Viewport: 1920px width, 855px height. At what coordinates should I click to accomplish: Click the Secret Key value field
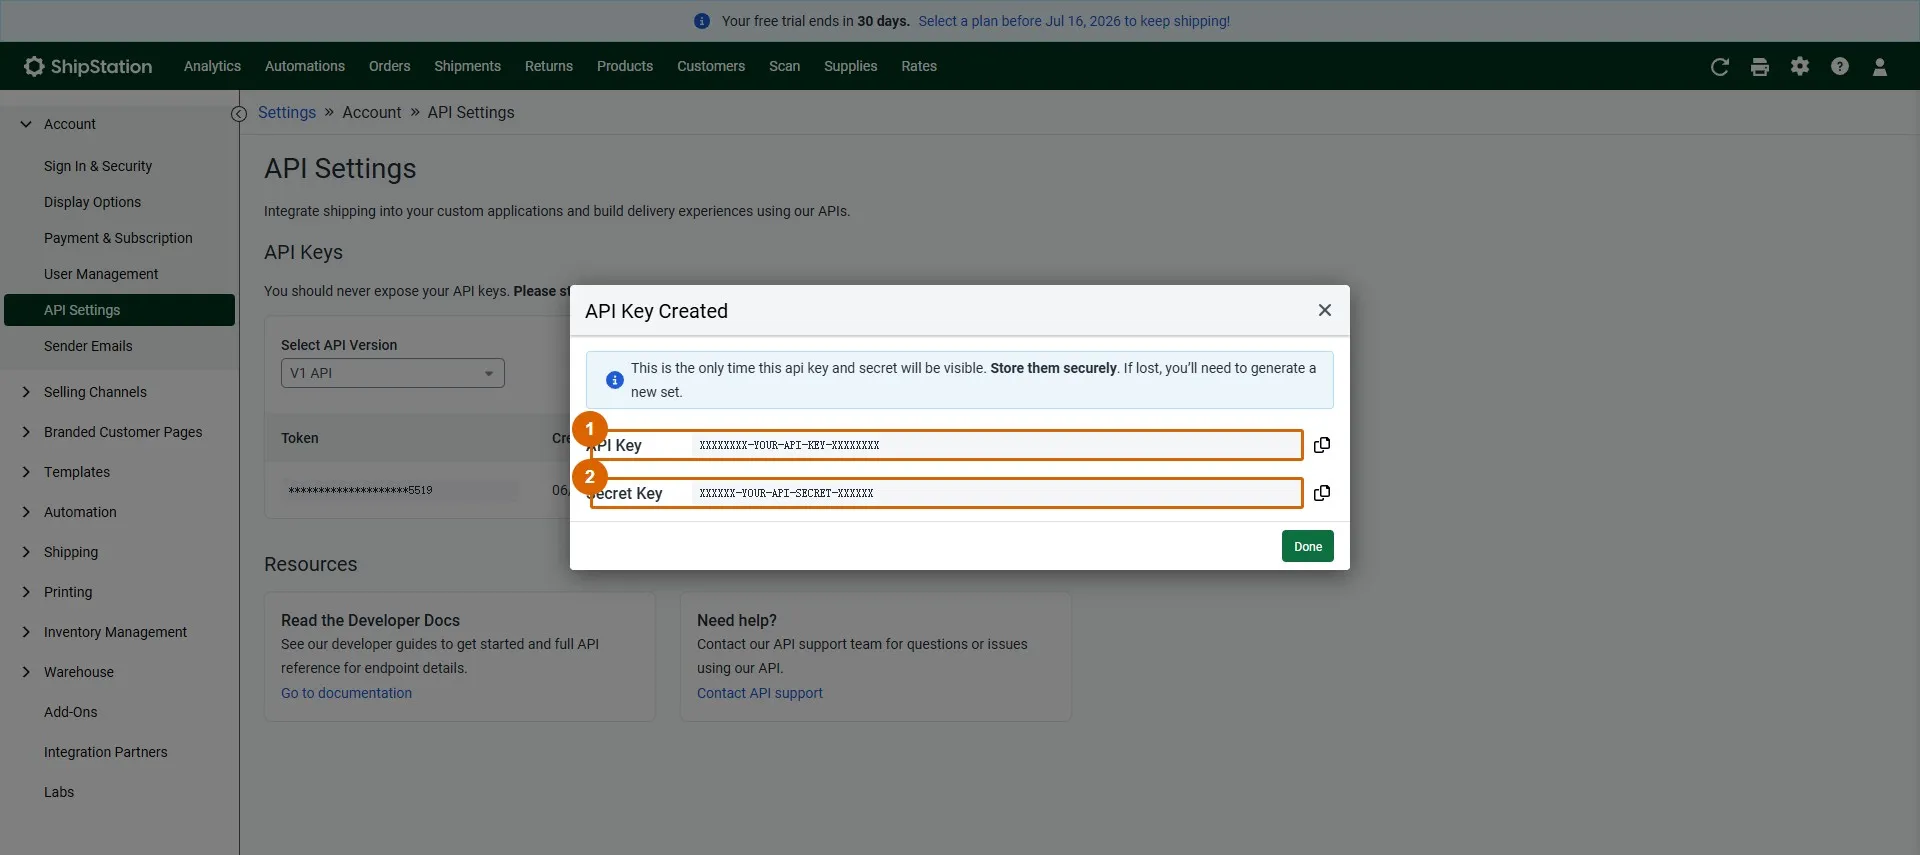coord(996,493)
